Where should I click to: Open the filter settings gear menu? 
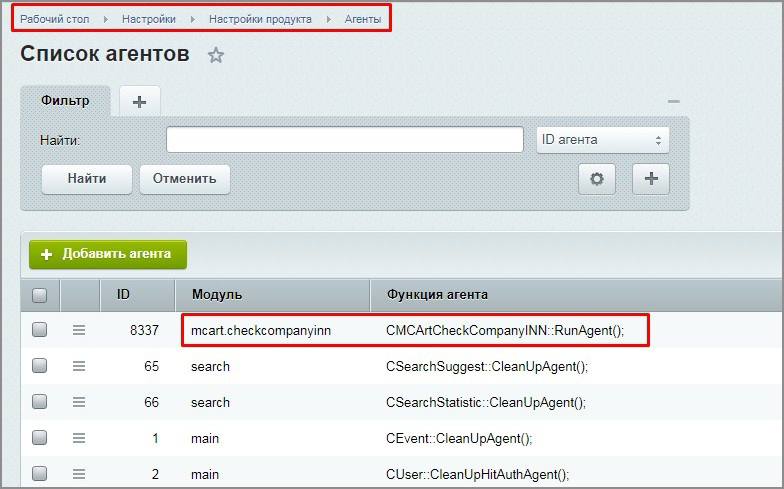point(597,179)
